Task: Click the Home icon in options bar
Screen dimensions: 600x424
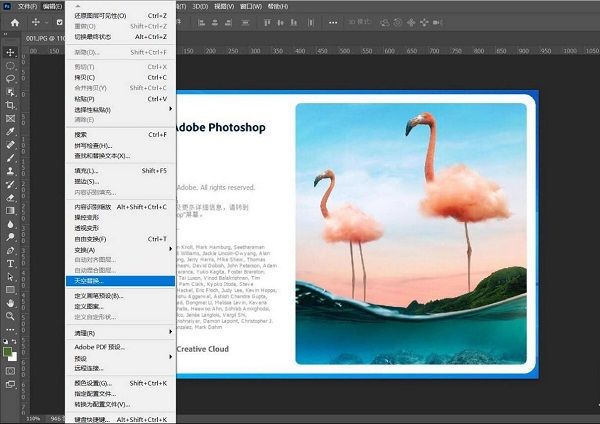Action: 14,22
